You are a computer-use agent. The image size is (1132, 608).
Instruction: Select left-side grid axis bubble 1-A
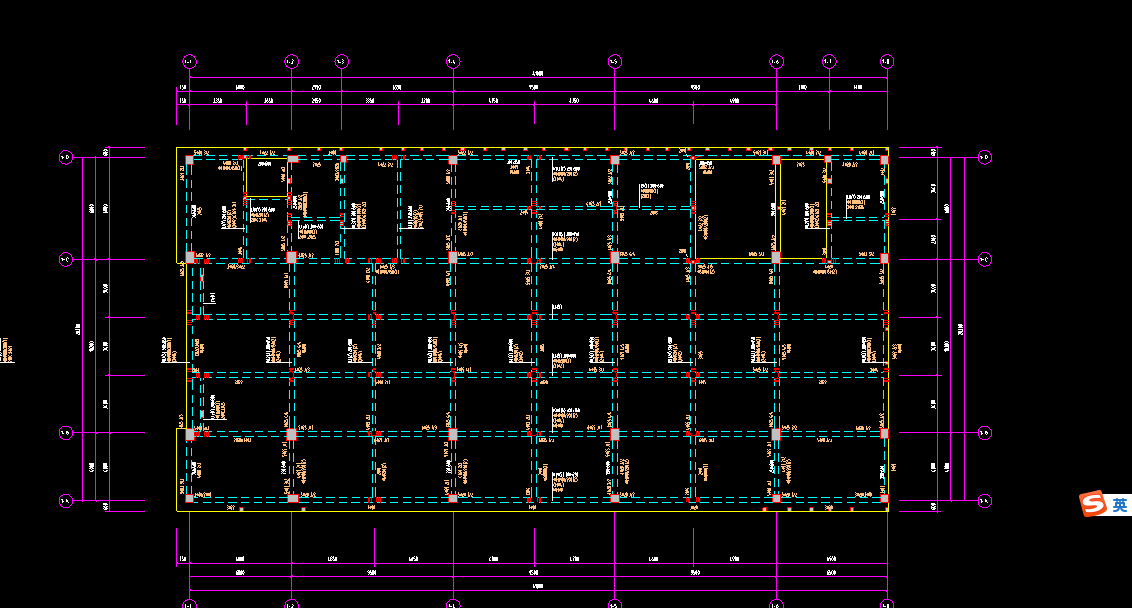coord(66,500)
